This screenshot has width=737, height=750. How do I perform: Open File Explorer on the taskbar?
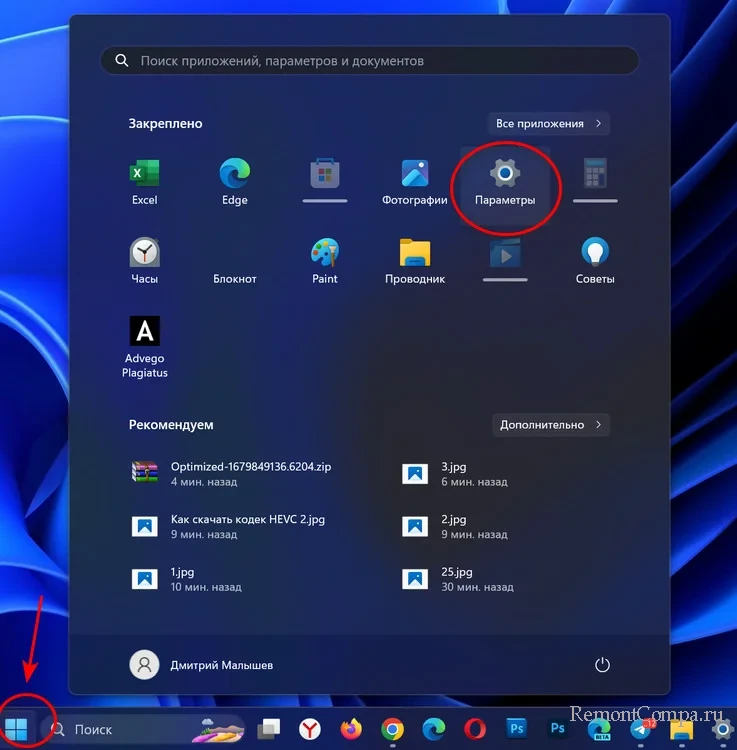[682, 730]
